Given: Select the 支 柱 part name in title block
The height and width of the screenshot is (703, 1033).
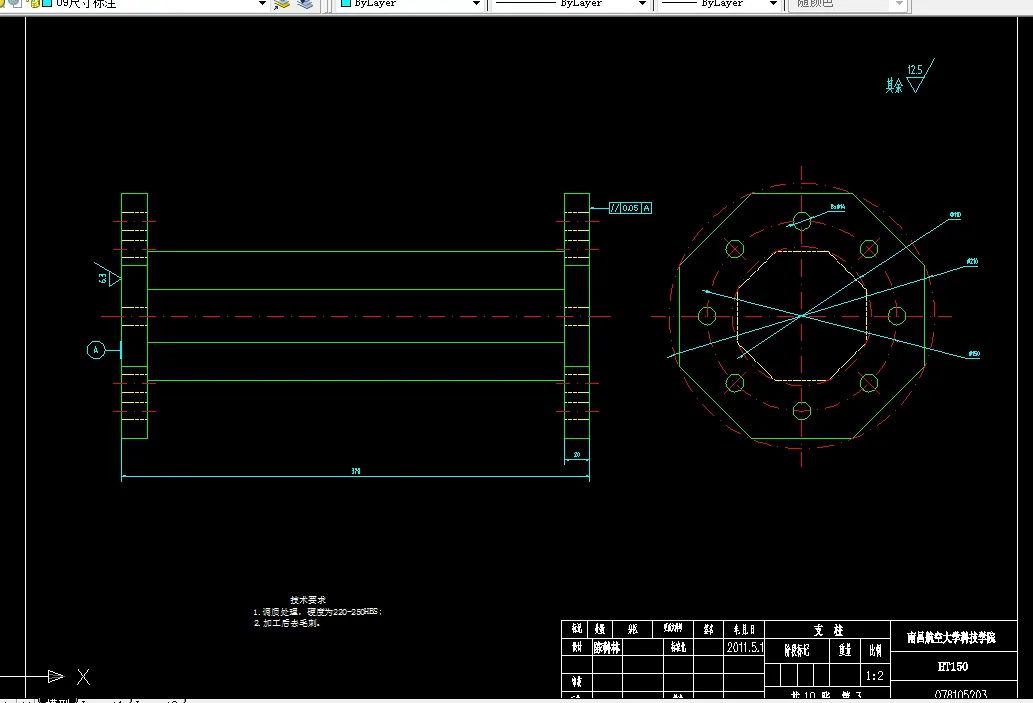Looking at the screenshot, I should click(x=828, y=631).
